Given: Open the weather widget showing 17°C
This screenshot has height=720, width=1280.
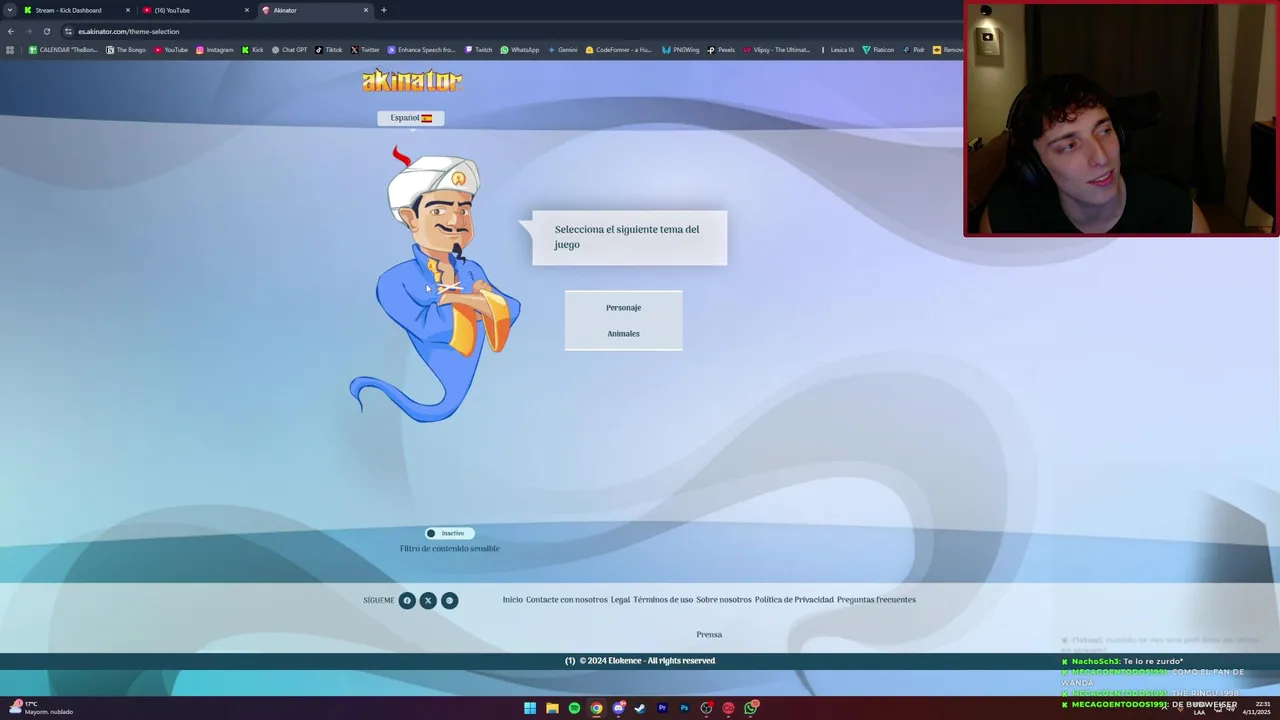Looking at the screenshot, I should pos(42,708).
